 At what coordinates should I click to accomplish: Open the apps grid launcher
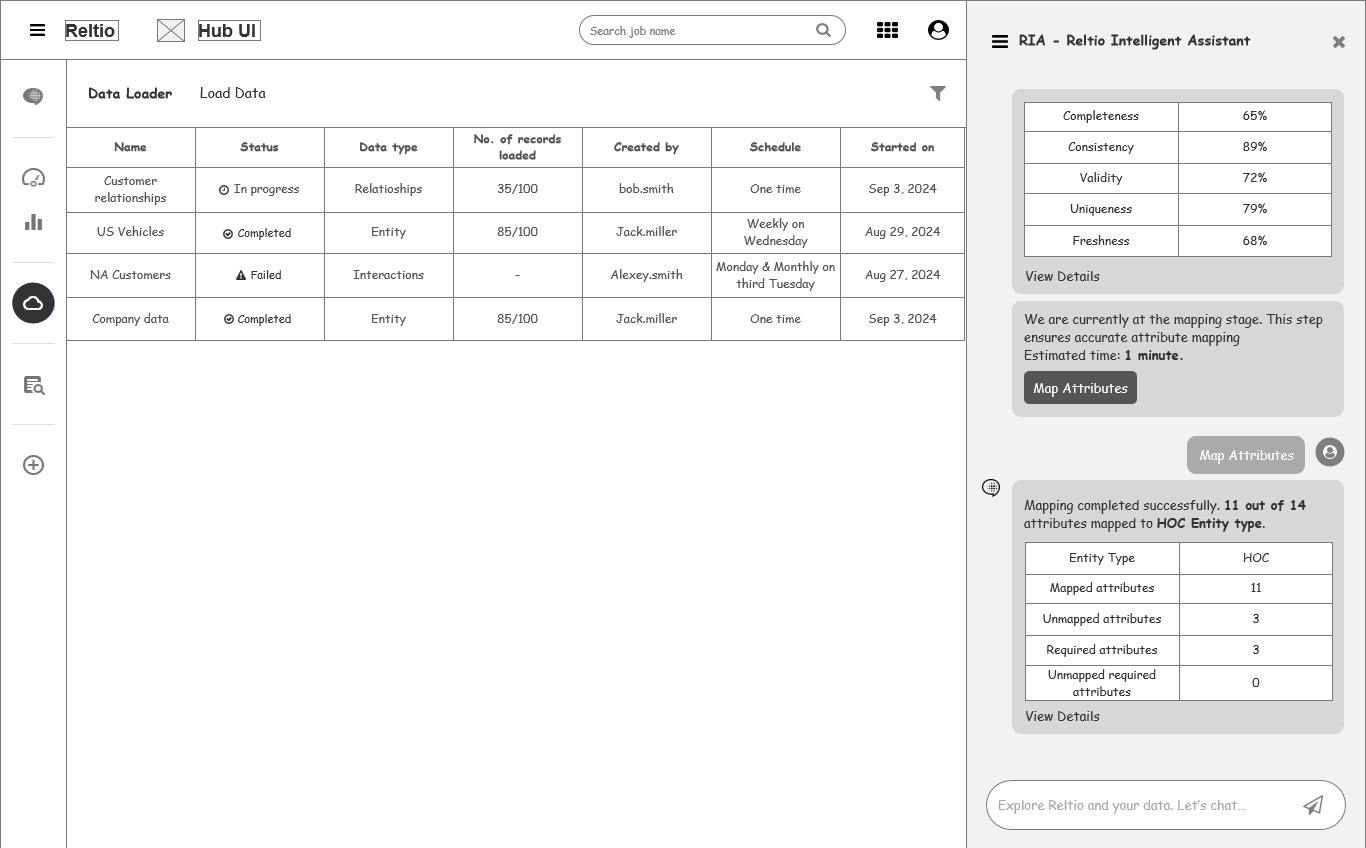[887, 30]
